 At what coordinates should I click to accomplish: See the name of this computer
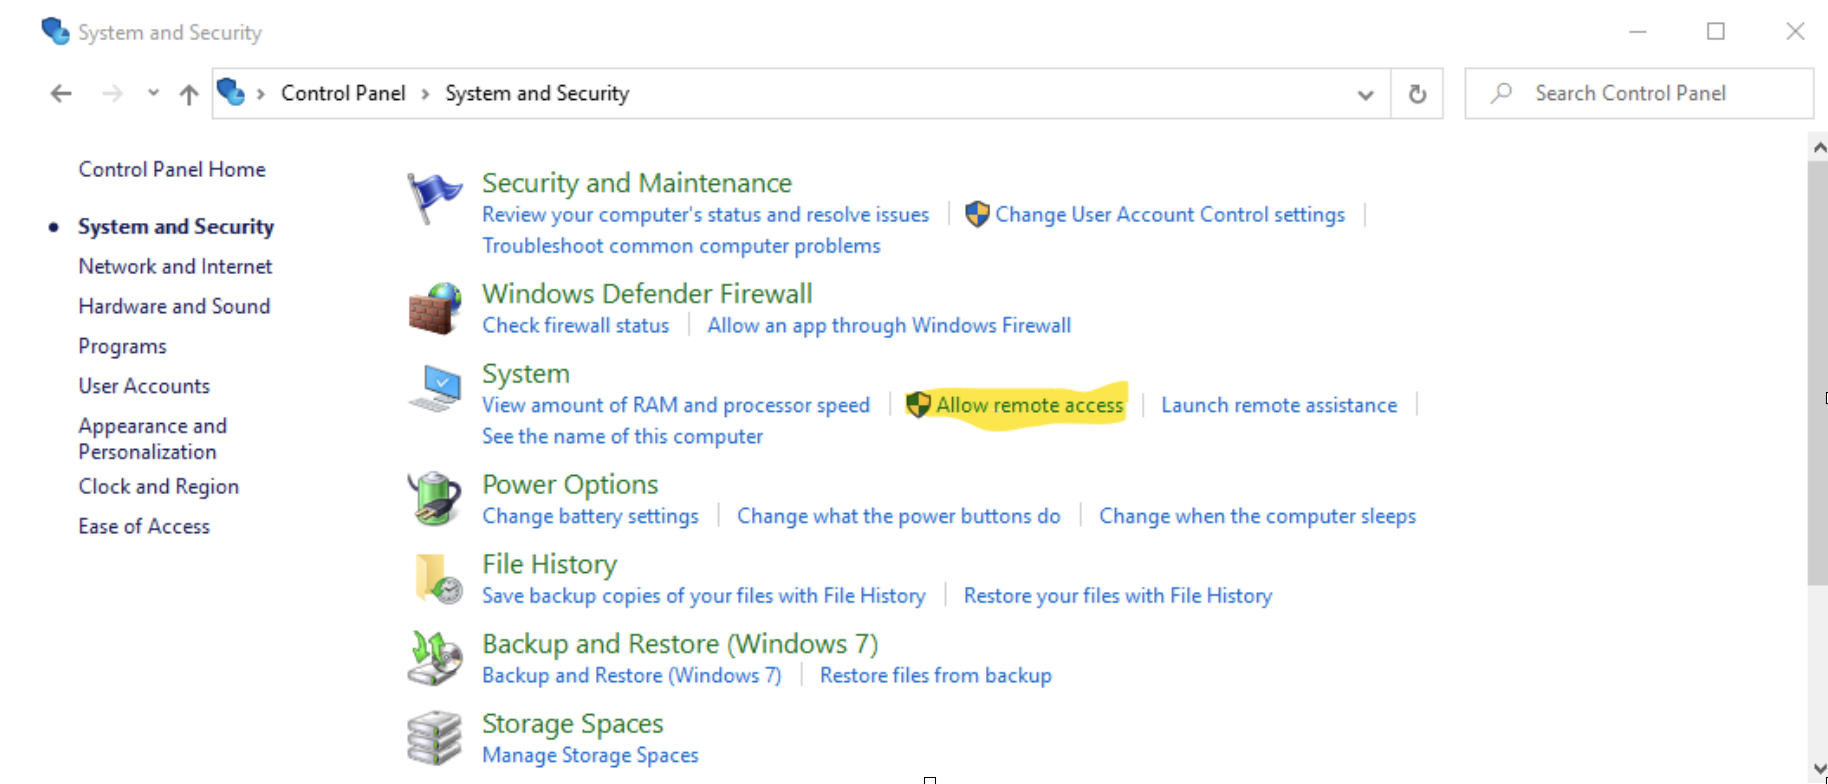622,436
